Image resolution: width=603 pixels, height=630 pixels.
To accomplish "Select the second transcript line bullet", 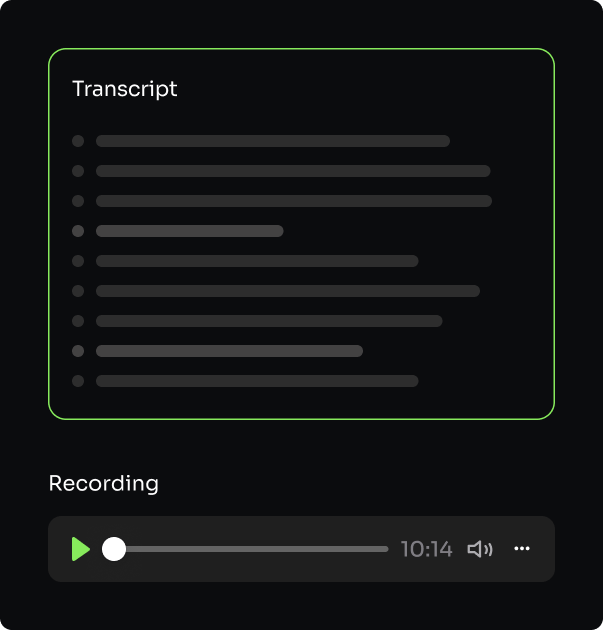I will (x=78, y=171).
